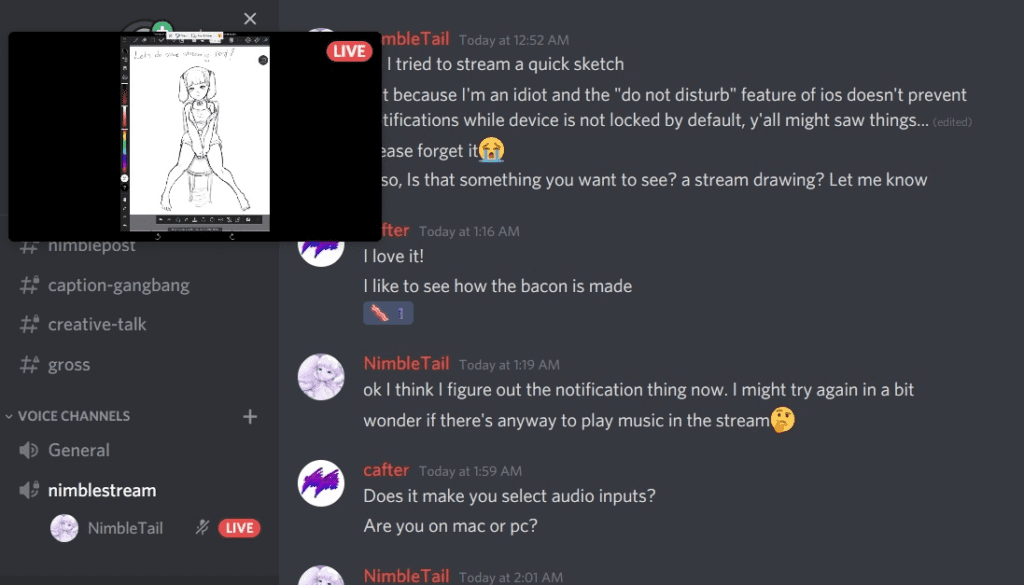Click NimbleTail username at 1:19 AM message

pyautogui.click(x=406, y=363)
